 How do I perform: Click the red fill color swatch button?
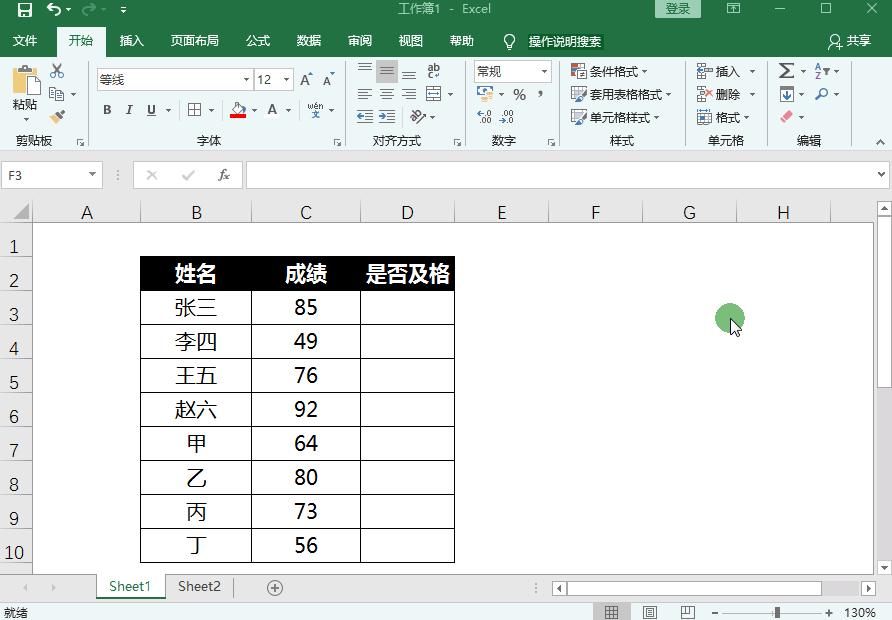coord(238,110)
